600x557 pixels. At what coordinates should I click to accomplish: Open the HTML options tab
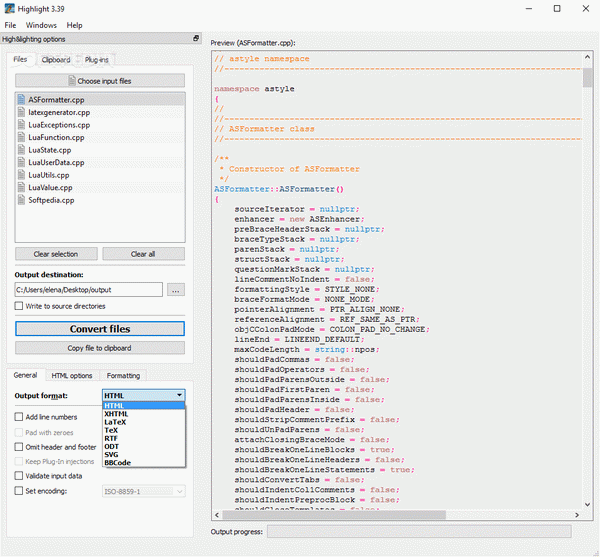pos(72,376)
